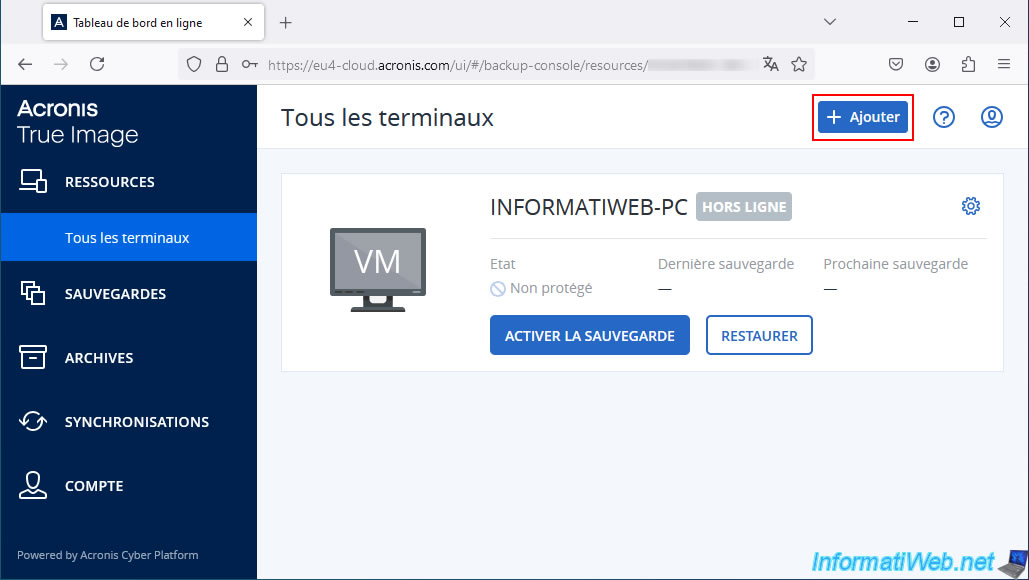This screenshot has height=580, width=1029.
Task: Click the shield tracking protection icon
Action: click(x=194, y=64)
